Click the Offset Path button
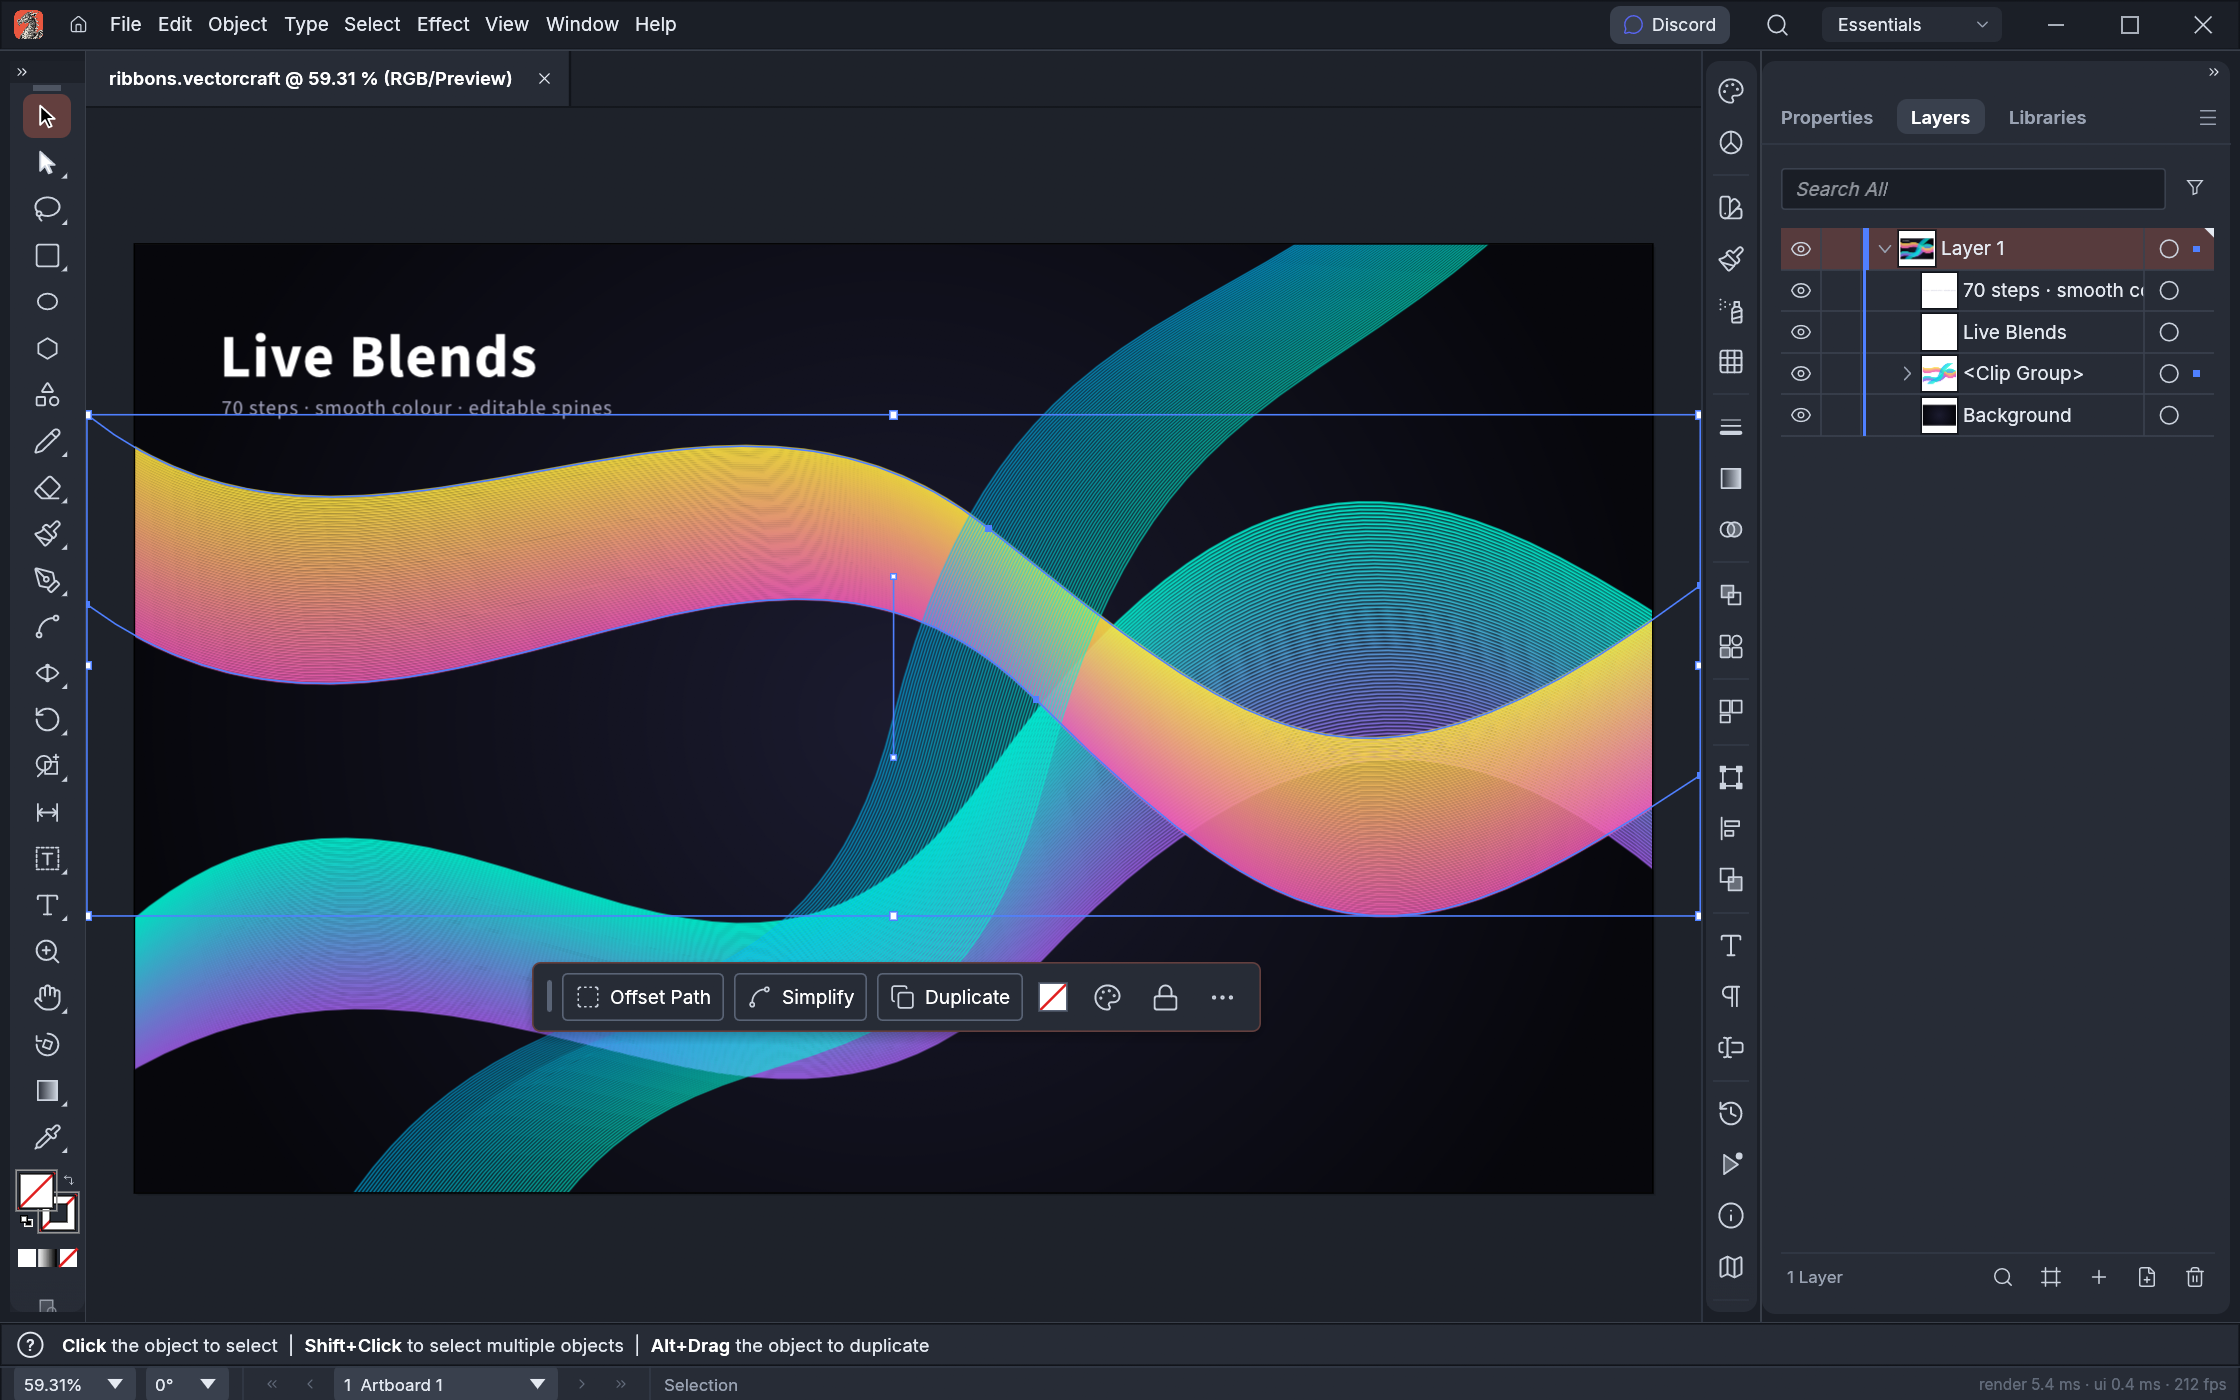The width and height of the screenshot is (2240, 1400). pos(643,997)
